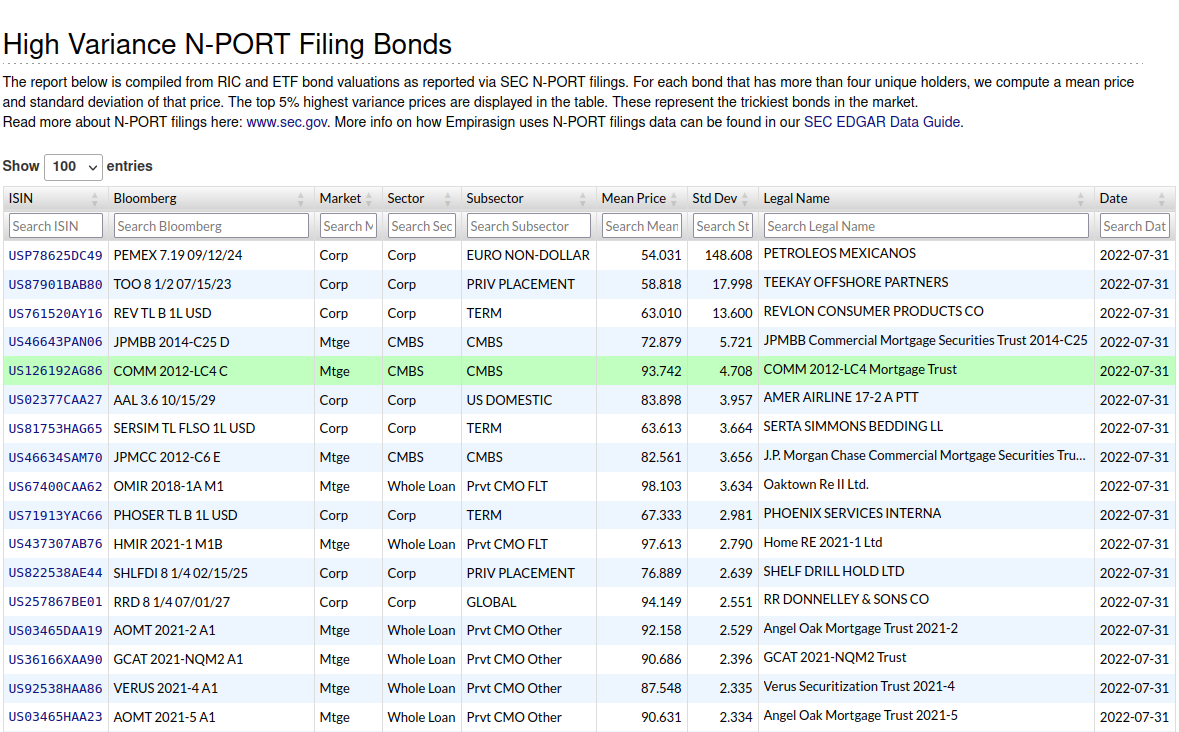The height and width of the screenshot is (732, 1179).
Task: Open the www.sec.gov link
Action: 287,122
